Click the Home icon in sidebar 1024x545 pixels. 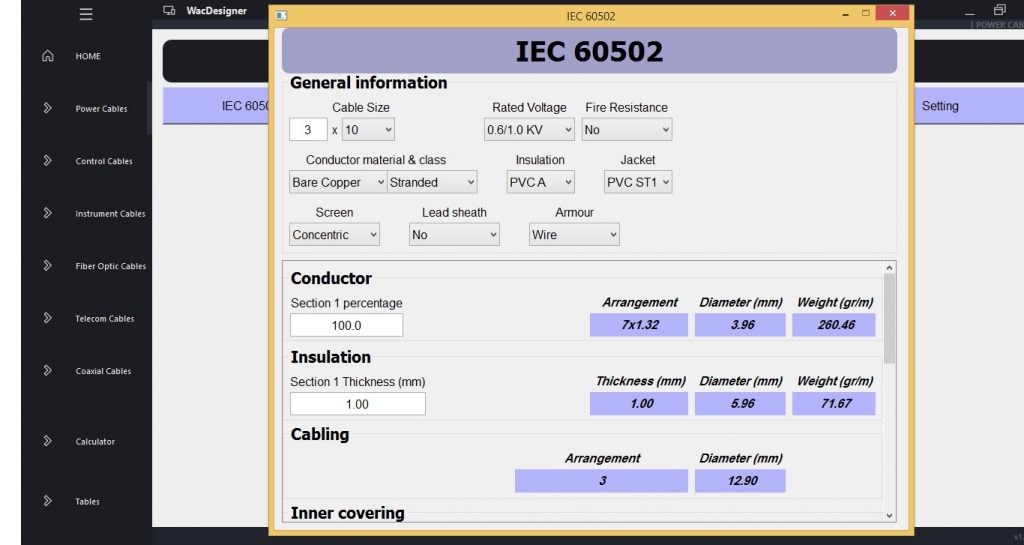[47, 56]
